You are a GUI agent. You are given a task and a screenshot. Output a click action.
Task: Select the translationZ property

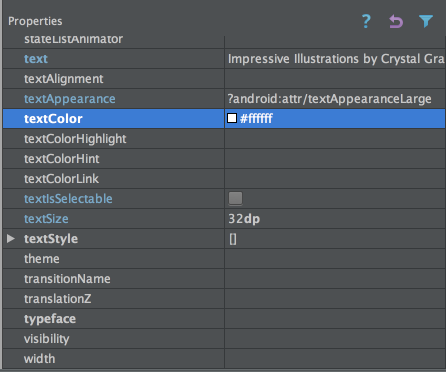pos(57,299)
